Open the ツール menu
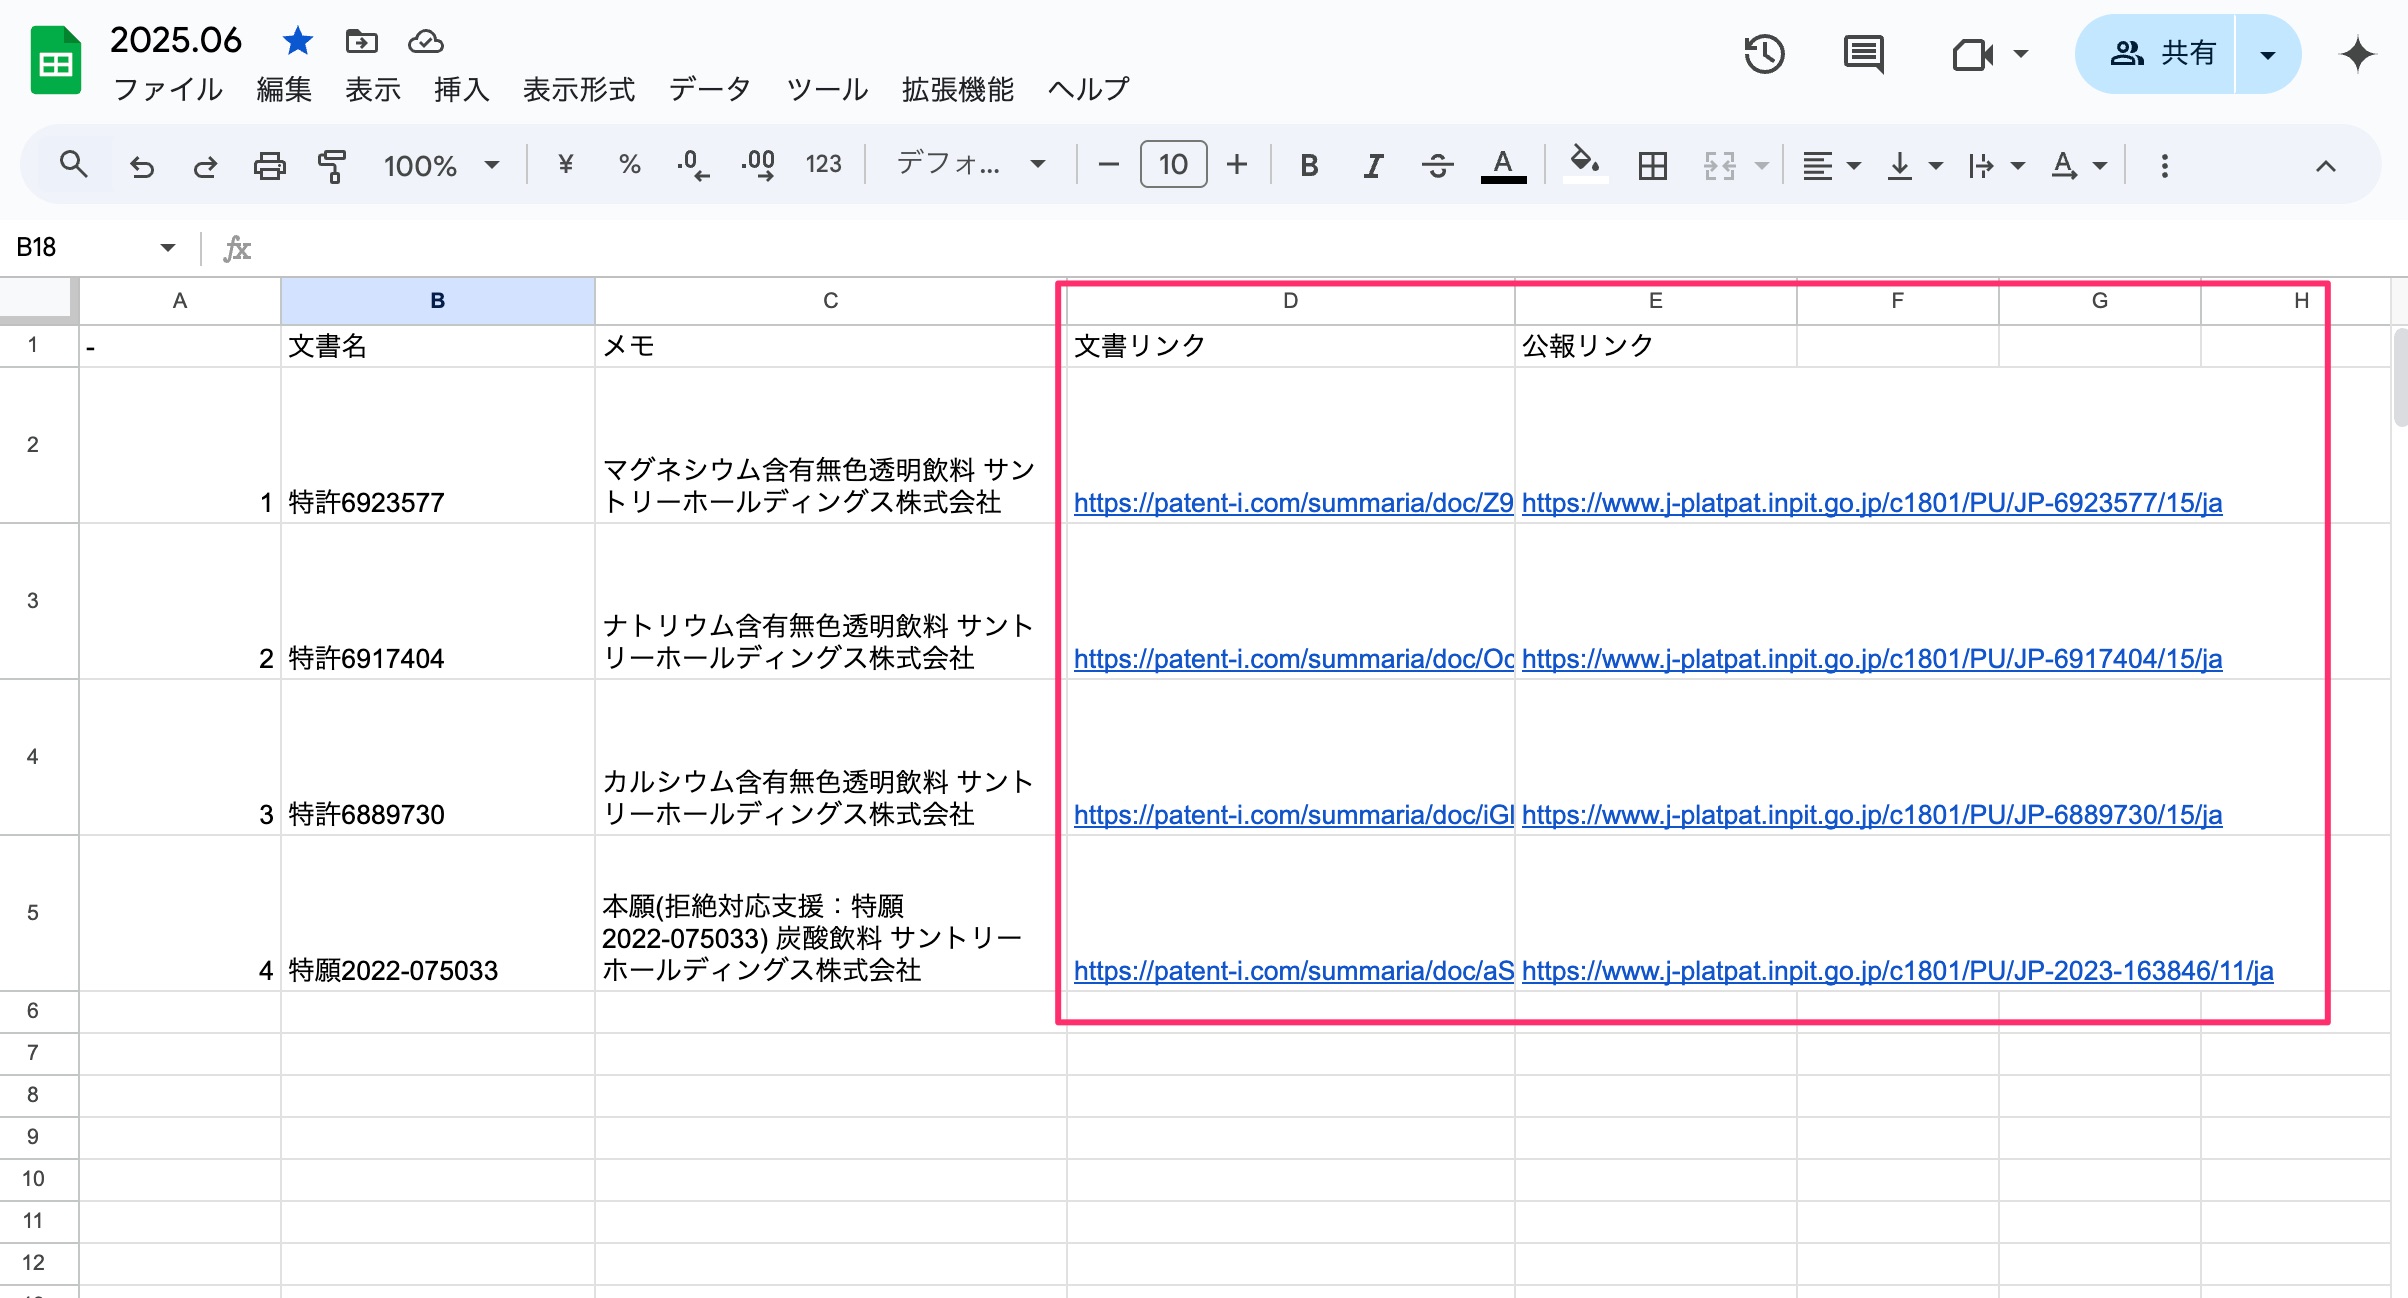The height and width of the screenshot is (1298, 2408). point(827,89)
